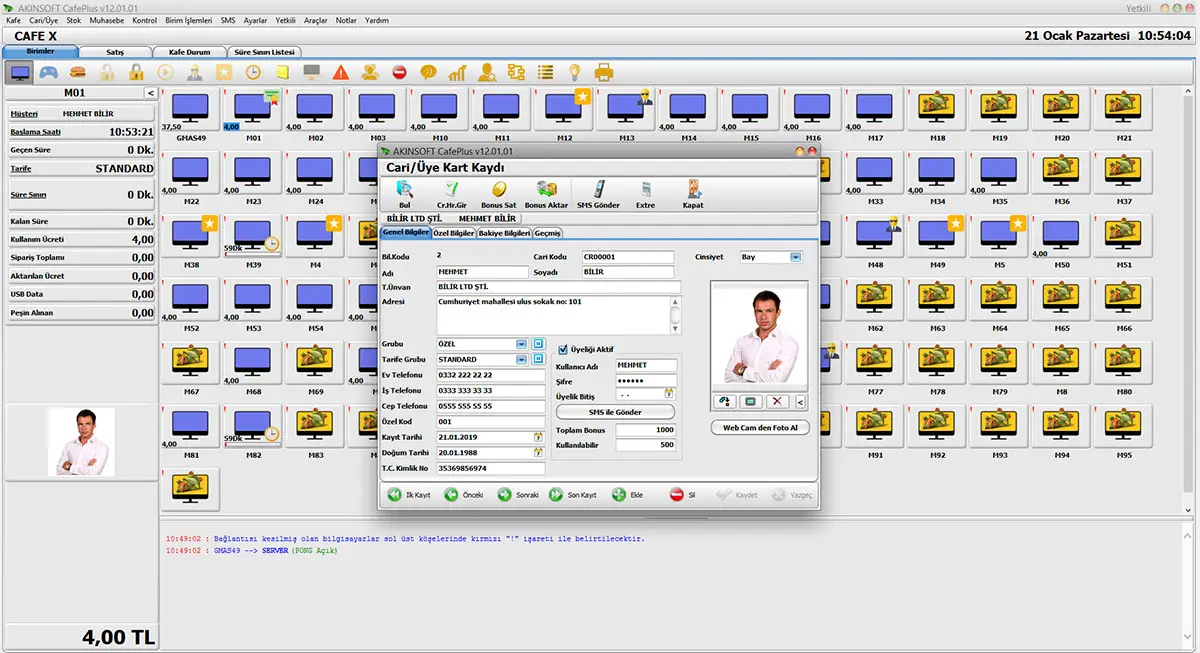Click the orange speech bubble icon
1200x653 pixels.
point(428,72)
